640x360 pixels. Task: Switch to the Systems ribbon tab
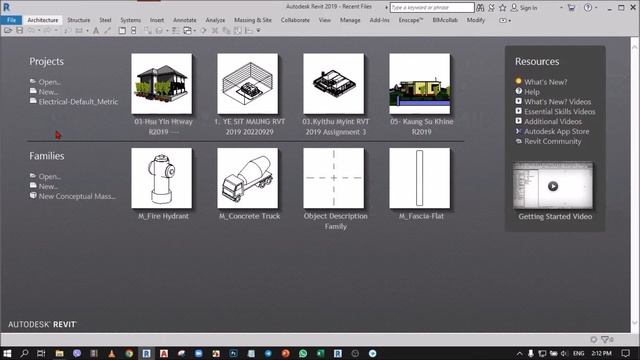click(x=130, y=20)
